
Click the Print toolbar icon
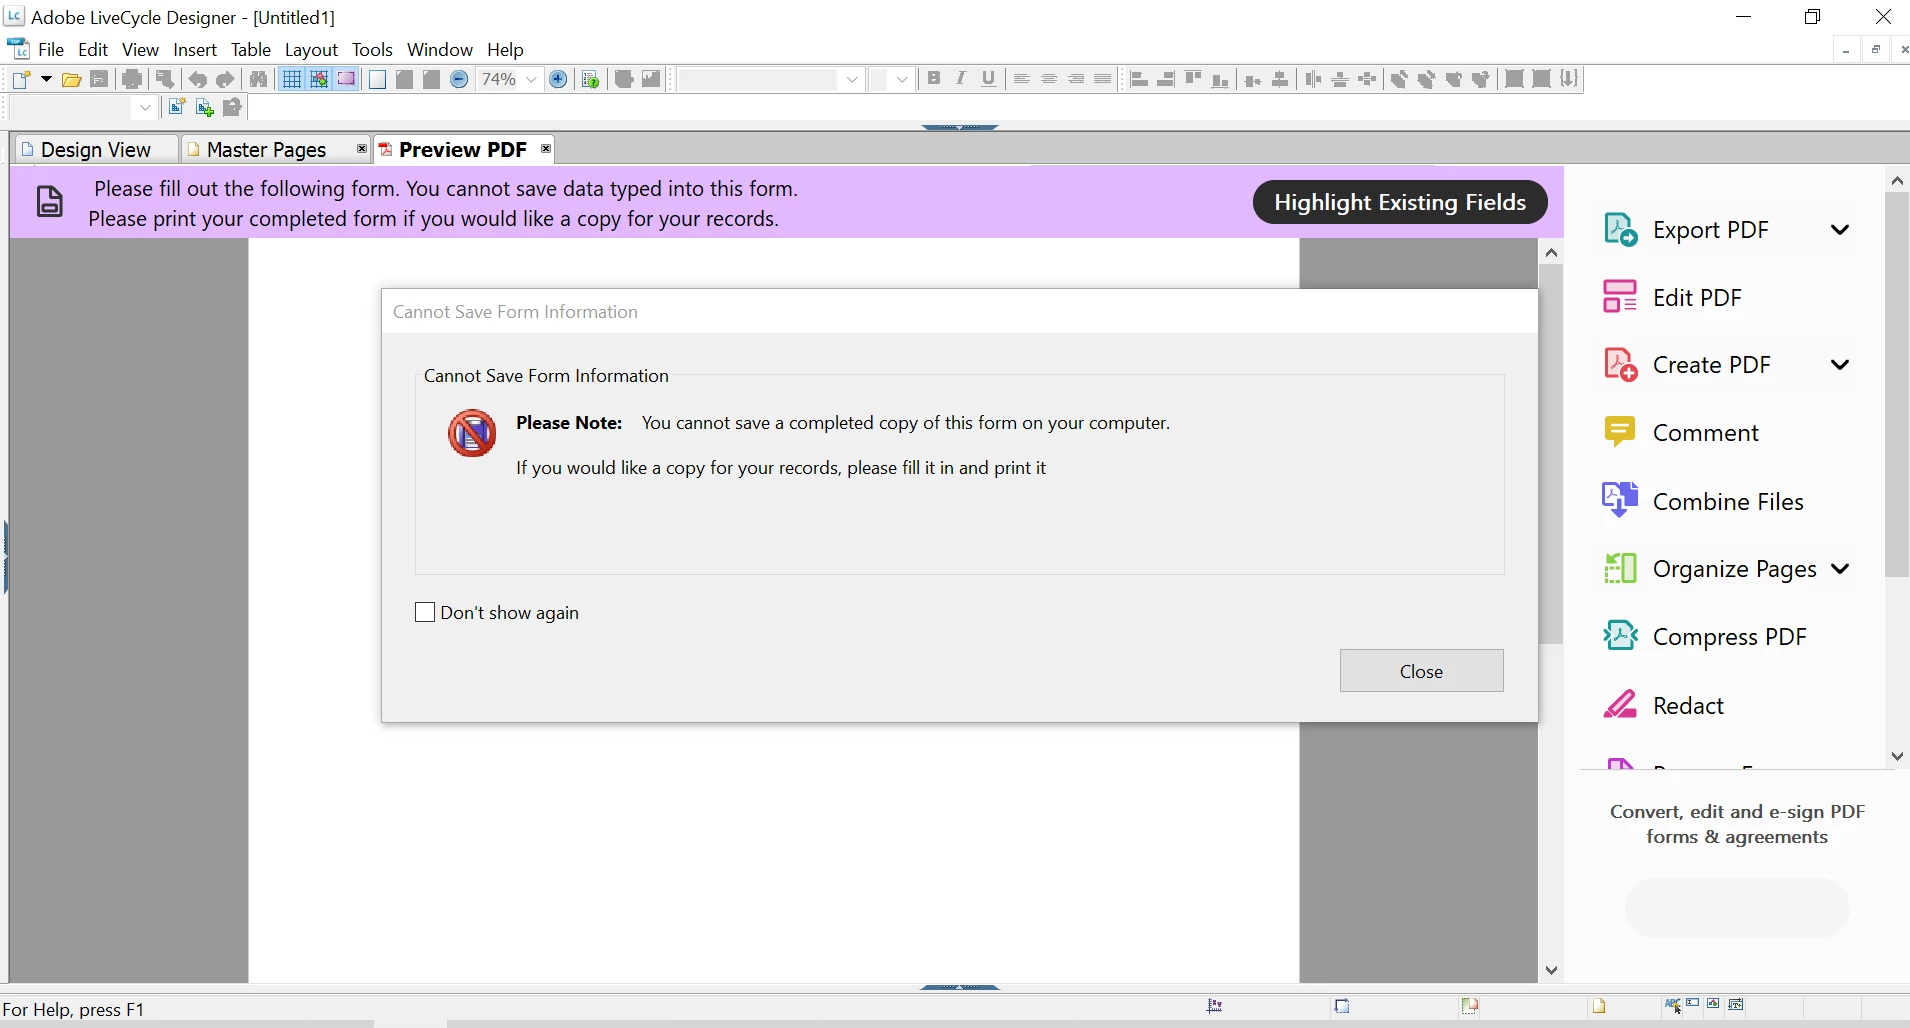132,80
